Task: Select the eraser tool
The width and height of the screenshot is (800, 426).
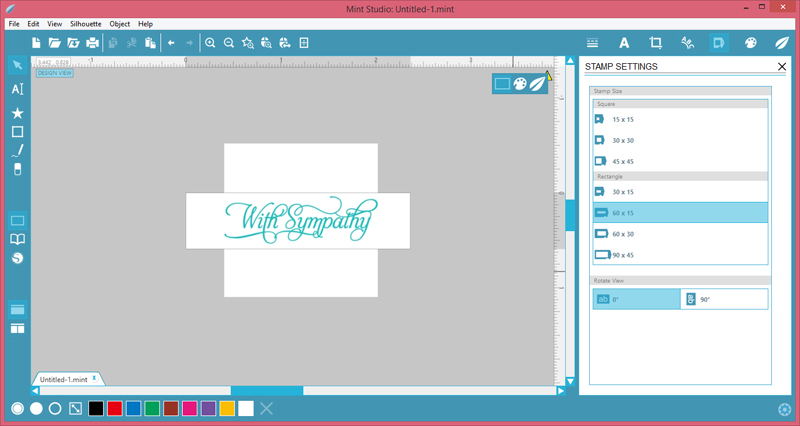Action: tap(17, 170)
